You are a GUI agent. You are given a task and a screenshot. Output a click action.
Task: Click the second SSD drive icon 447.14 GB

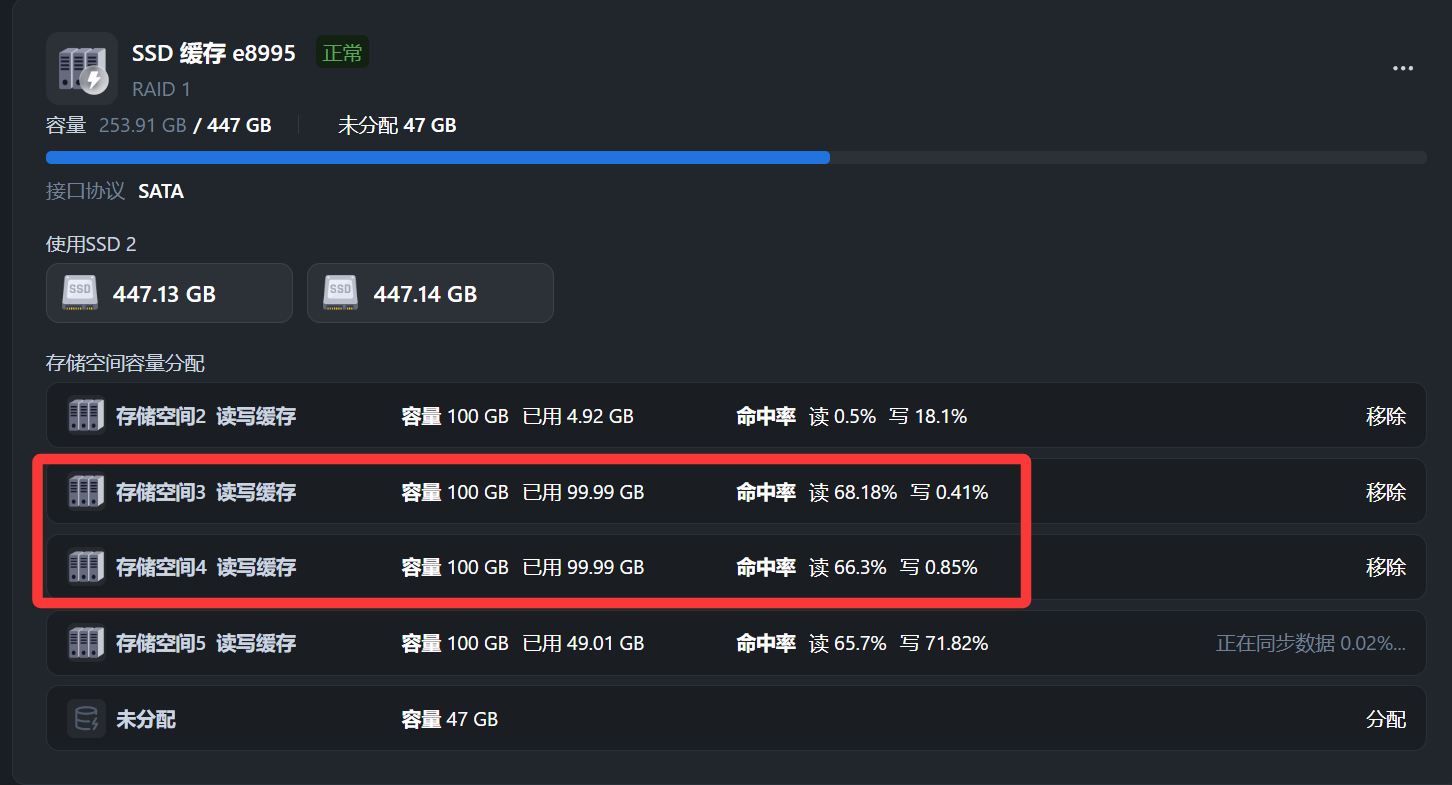pyautogui.click(x=341, y=293)
